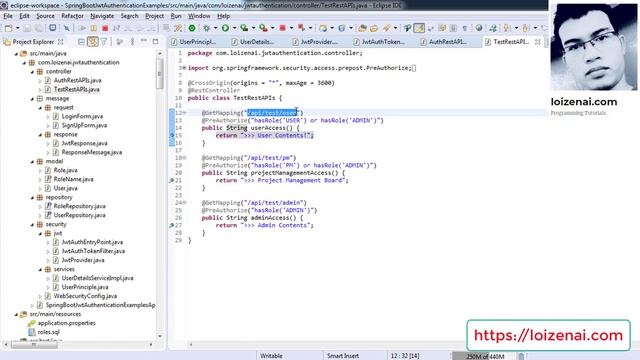Click the Resume debug icon
640x360 pixels.
click(x=82, y=28)
